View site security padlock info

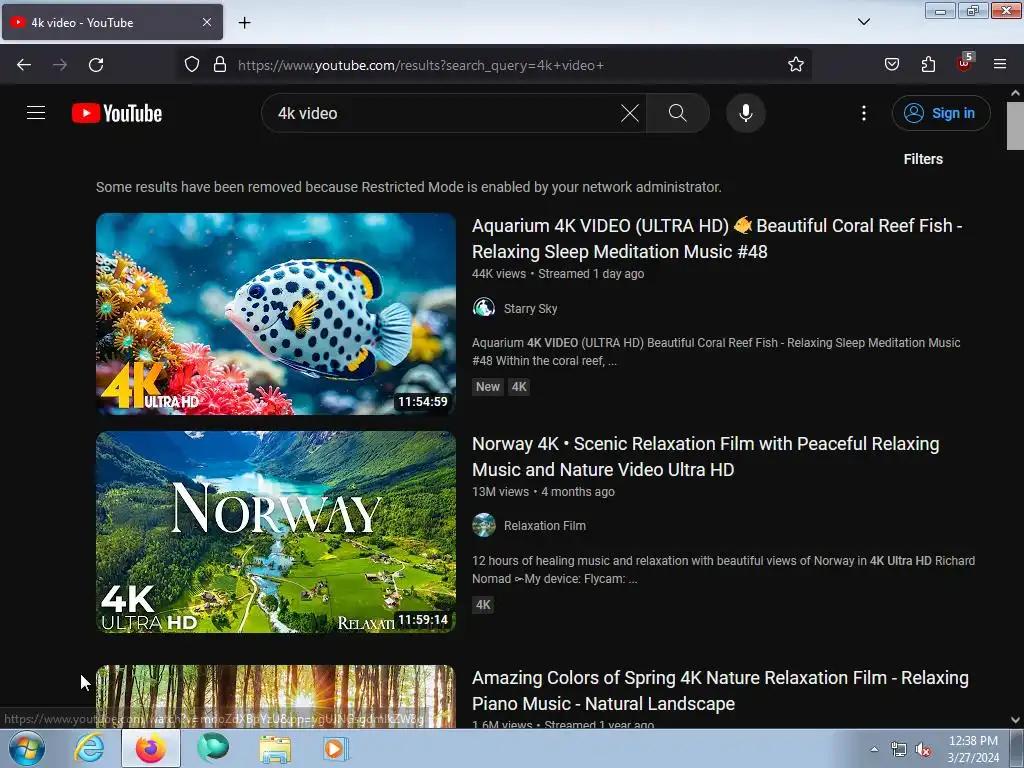(x=220, y=64)
